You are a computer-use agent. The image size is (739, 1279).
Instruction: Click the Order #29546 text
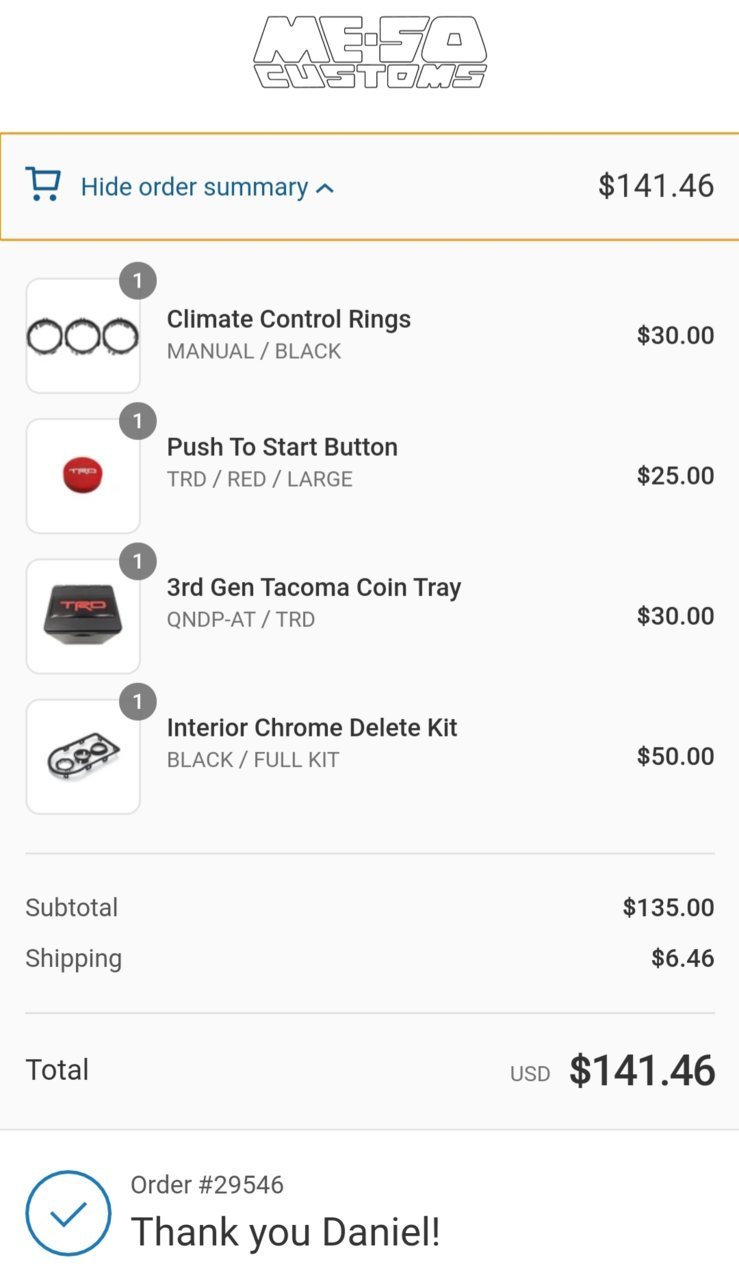coord(207,1185)
